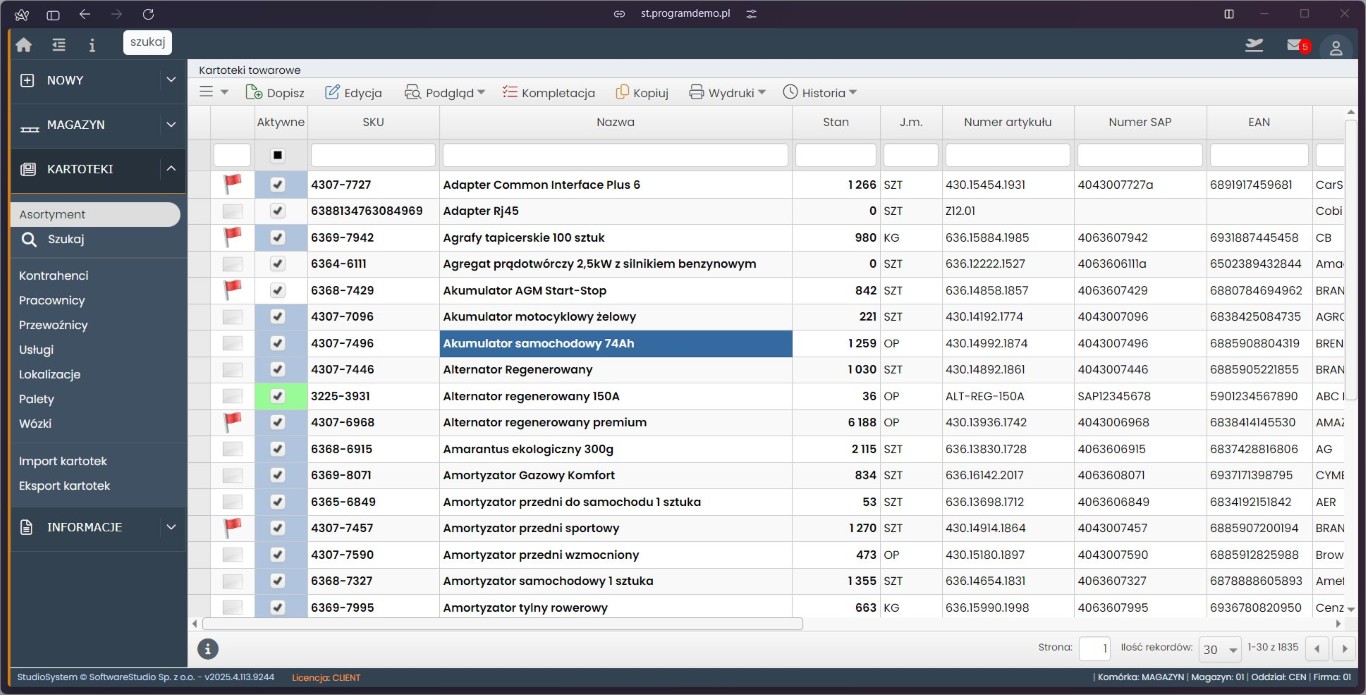1366x695 pixels.
Task: Toggle Aktywne checkbox for Alternator regenerowany 150A
Action: [278, 396]
